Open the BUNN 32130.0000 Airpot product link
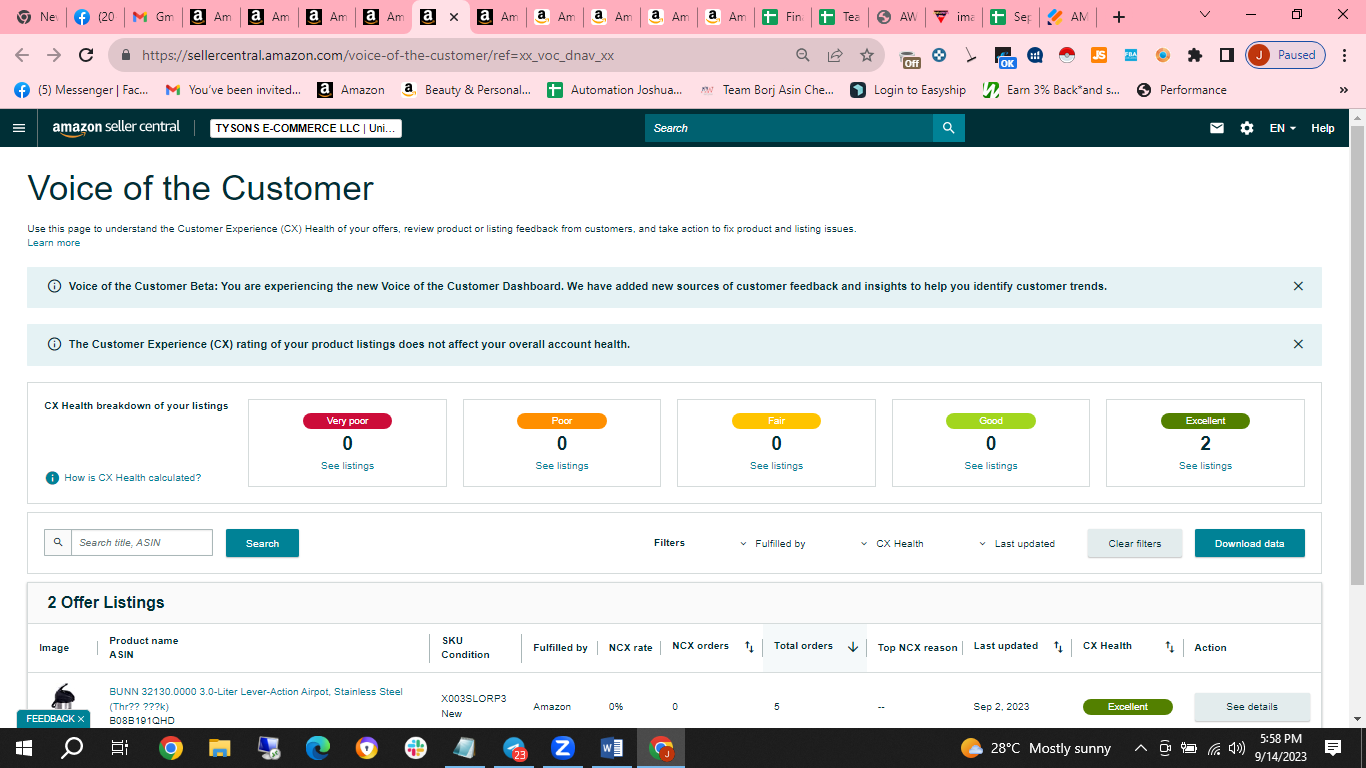This screenshot has height=768, width=1366. tap(256, 699)
